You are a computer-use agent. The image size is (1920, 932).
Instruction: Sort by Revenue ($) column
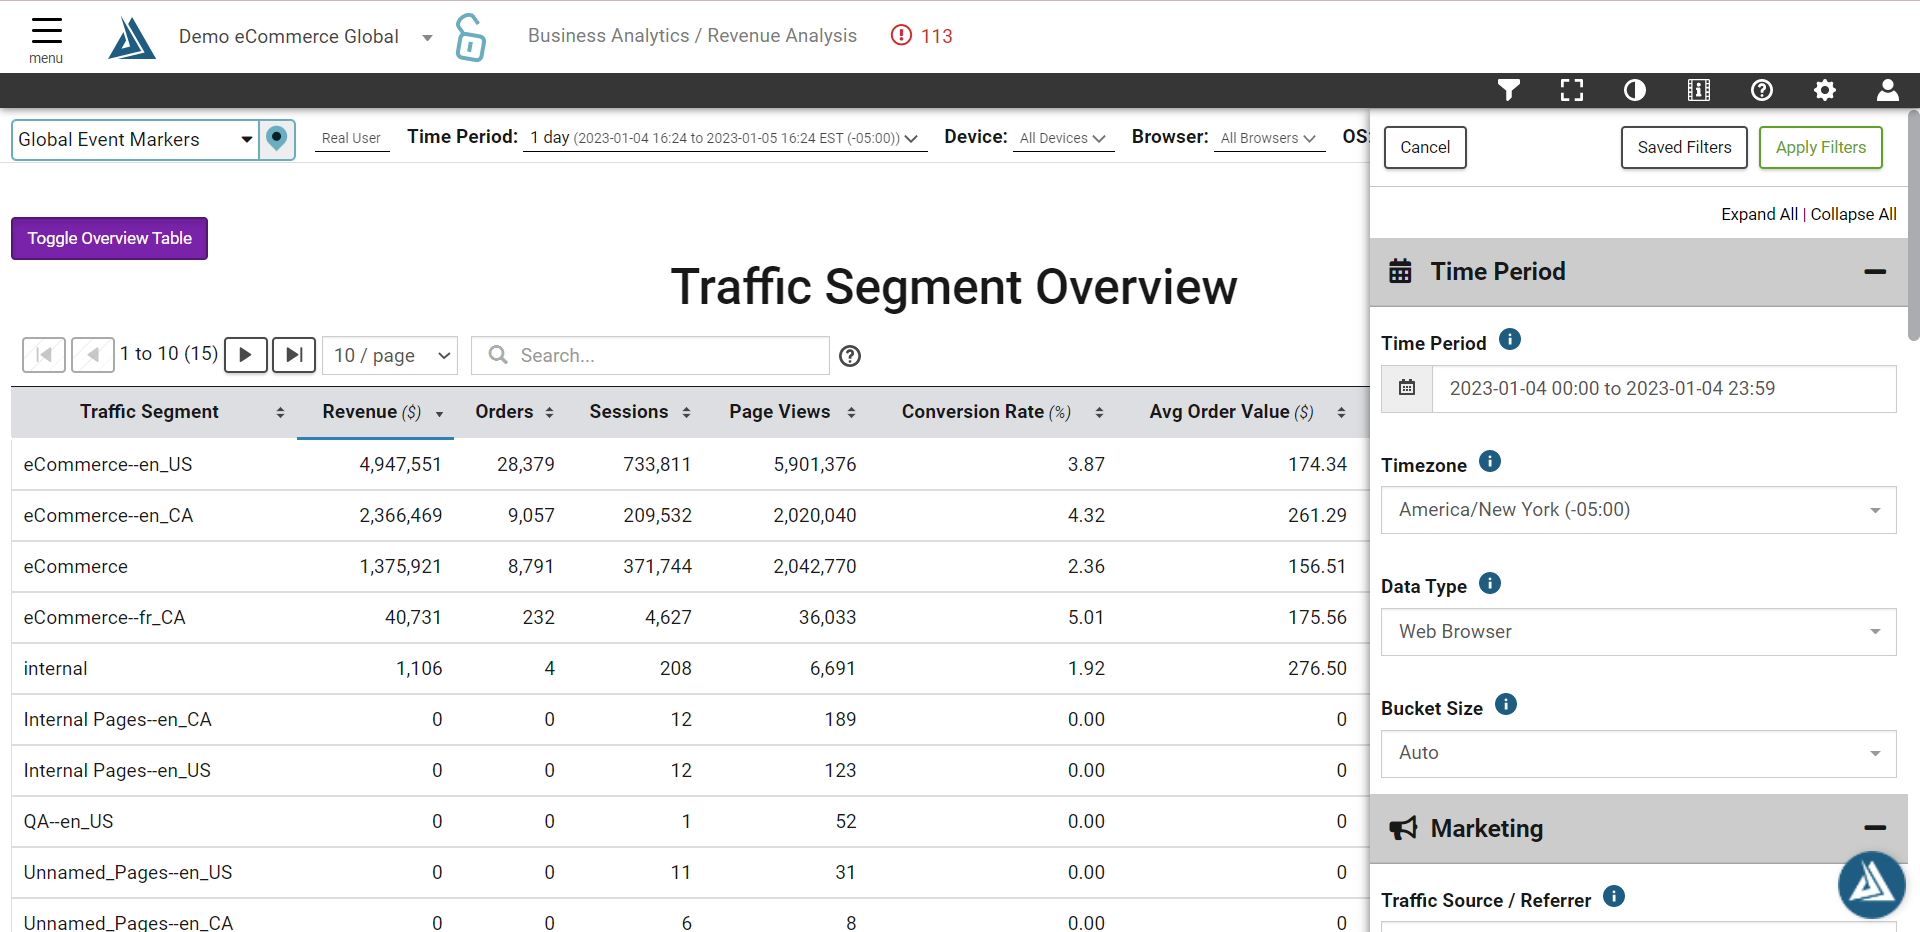tap(375, 412)
